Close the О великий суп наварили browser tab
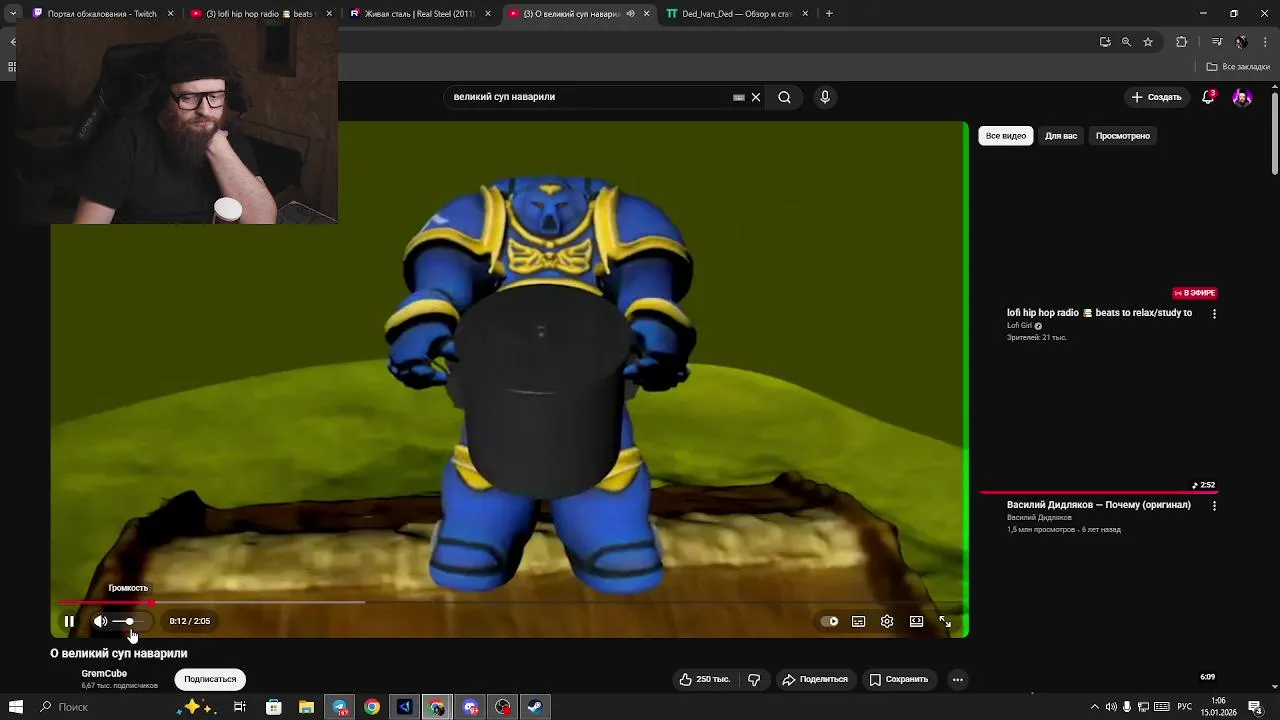This screenshot has width=1280, height=720. [646, 14]
